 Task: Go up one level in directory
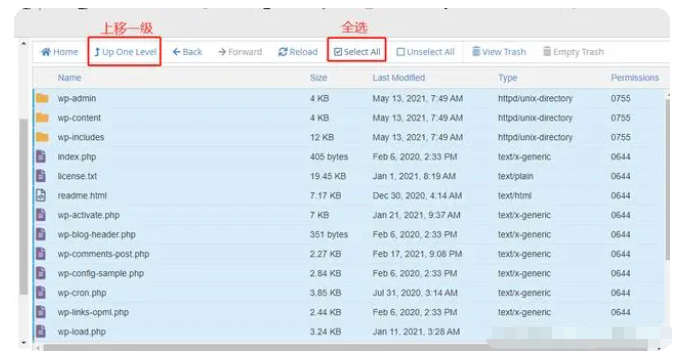pos(125,52)
